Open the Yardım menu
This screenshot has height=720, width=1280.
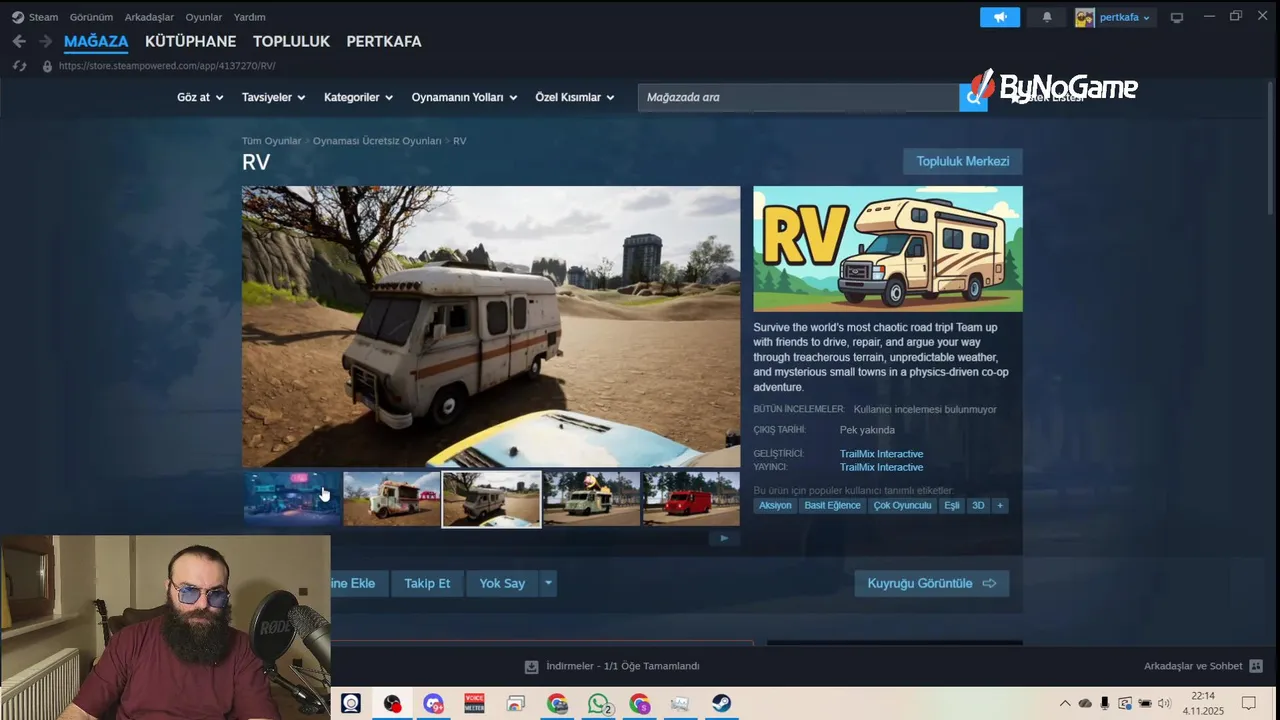click(x=249, y=17)
